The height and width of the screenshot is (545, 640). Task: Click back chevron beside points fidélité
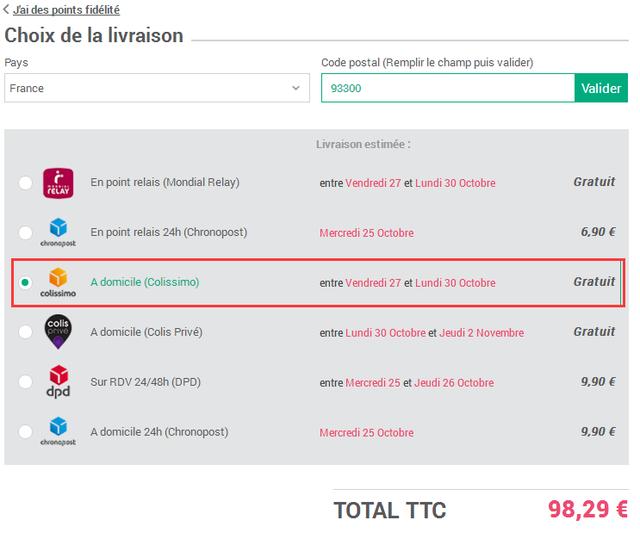point(6,9)
